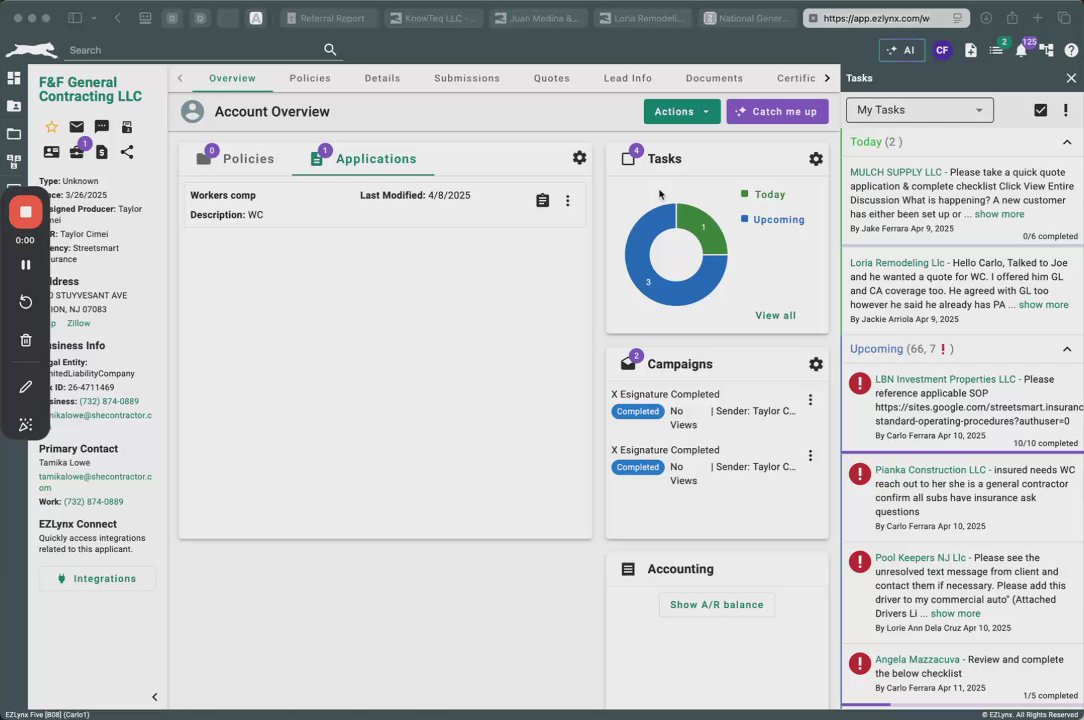Open the Pianka Construction LLC task link
This screenshot has height=720, width=1084.
931,470
